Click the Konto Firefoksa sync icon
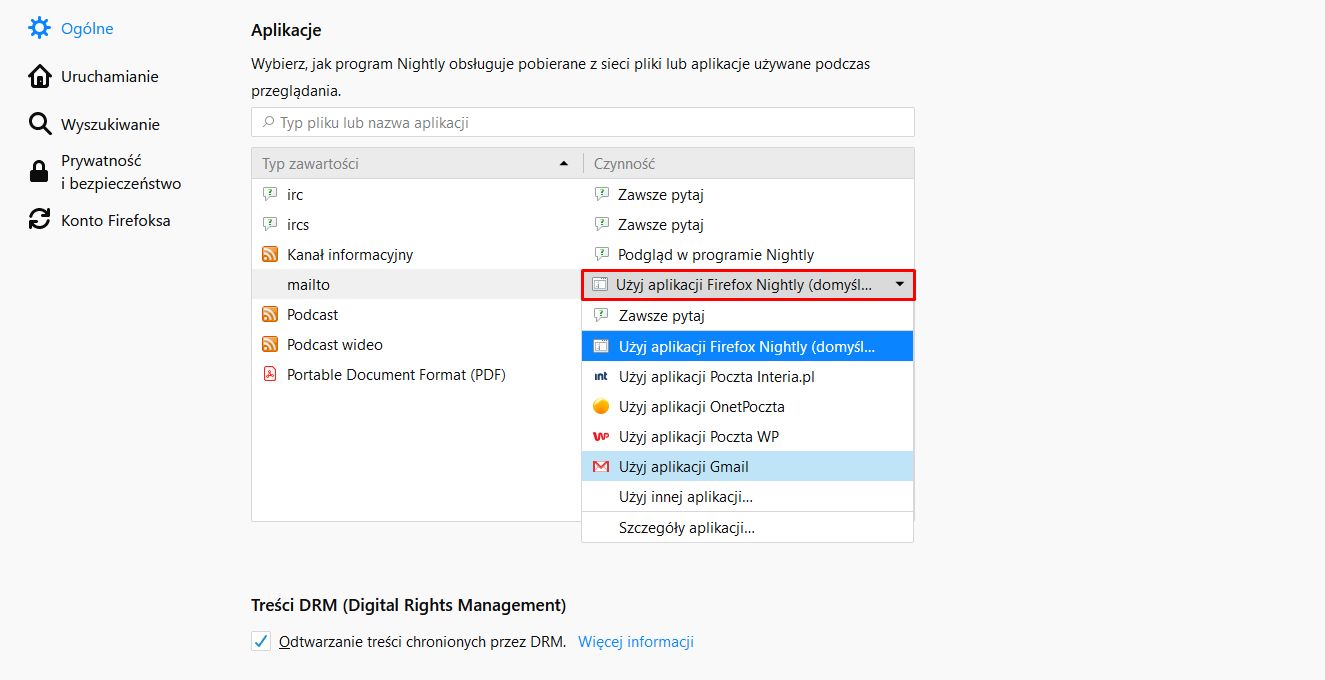The width and height of the screenshot is (1325, 680). click(39, 220)
